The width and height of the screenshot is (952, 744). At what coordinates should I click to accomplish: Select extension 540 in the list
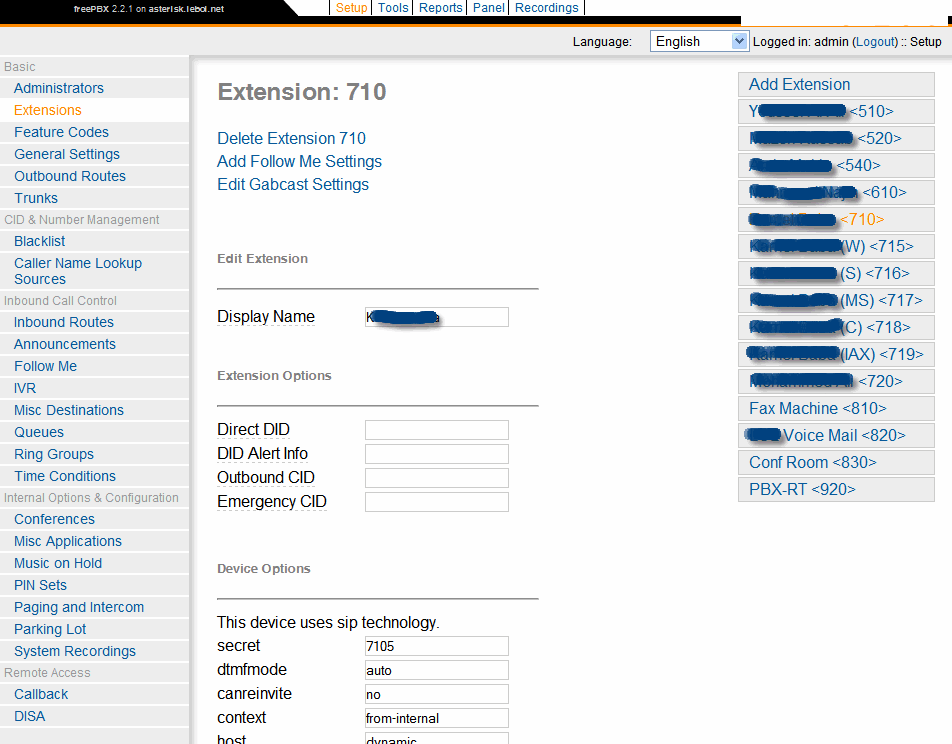836,165
